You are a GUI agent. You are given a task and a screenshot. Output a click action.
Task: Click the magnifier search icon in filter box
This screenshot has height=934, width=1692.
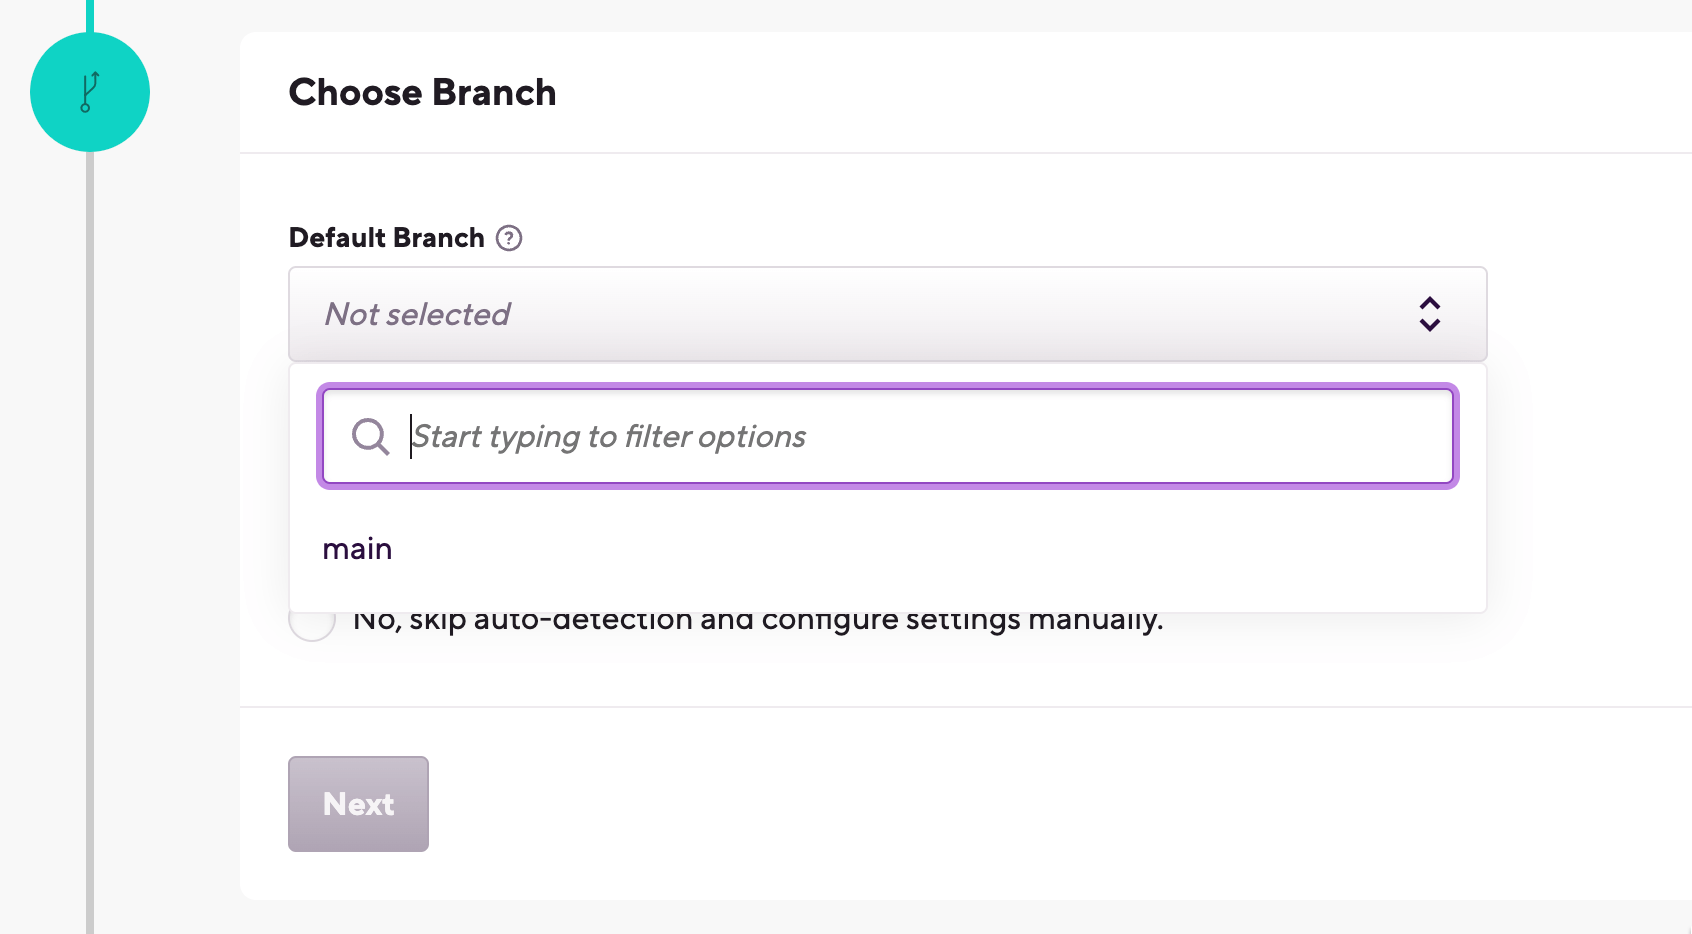370,437
